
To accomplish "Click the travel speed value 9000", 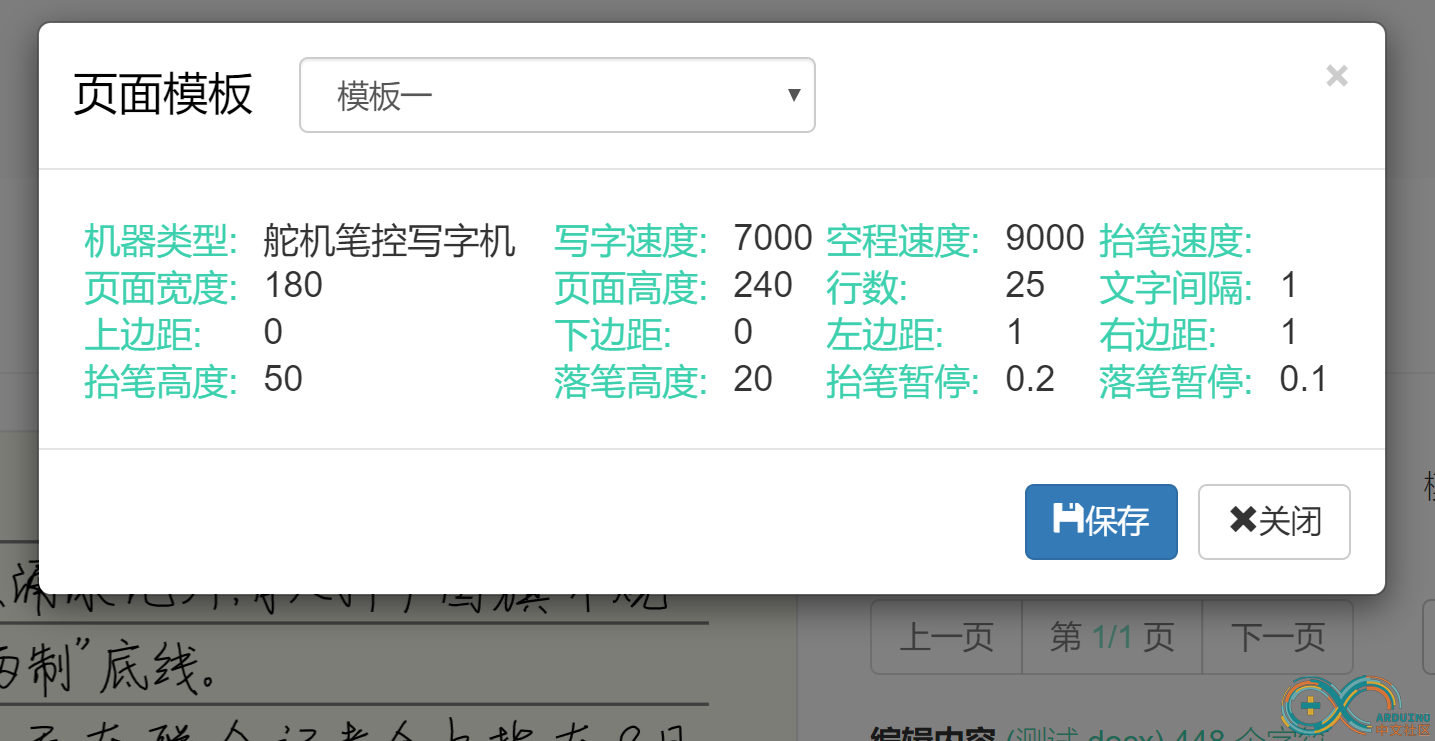I will 1045,238.
